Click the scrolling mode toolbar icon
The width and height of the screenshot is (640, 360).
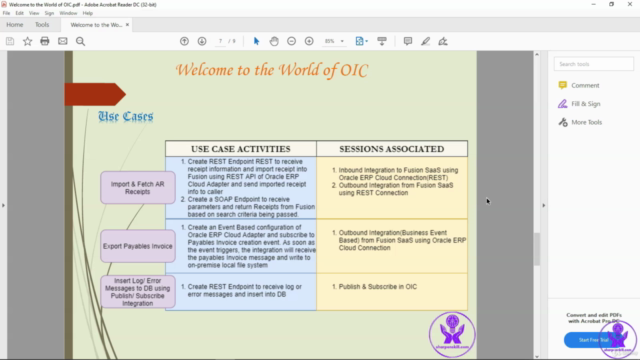coord(382,41)
